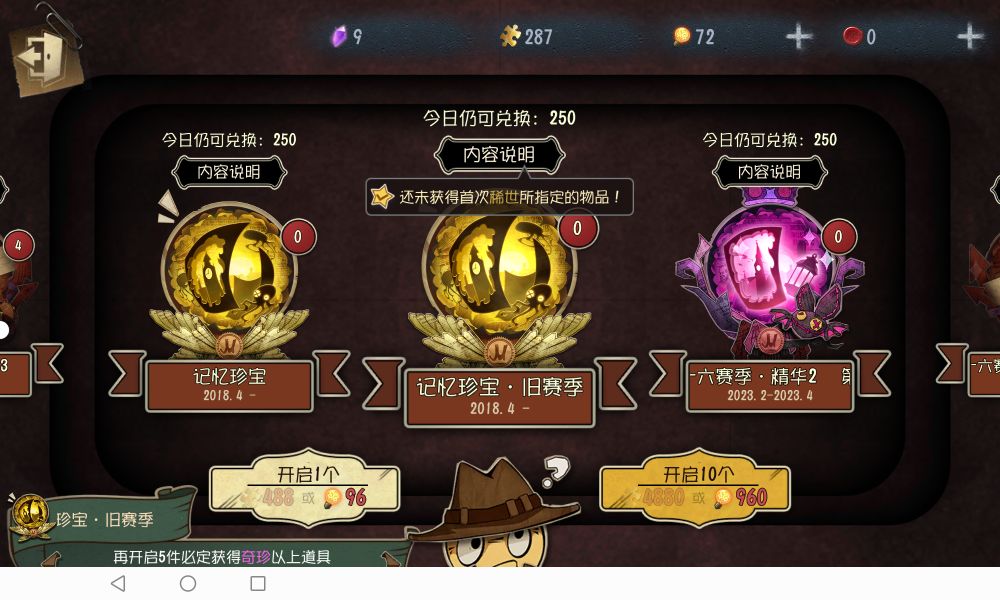This screenshot has width=1000, height=600.
Task: Tap the red coin currency icon
Action: (x=853, y=36)
